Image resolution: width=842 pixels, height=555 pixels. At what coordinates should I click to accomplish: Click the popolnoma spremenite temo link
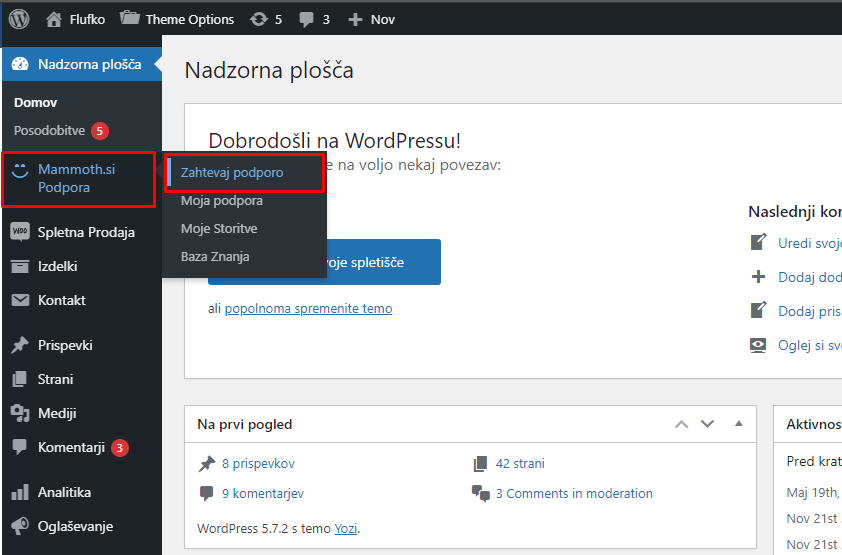click(x=308, y=309)
